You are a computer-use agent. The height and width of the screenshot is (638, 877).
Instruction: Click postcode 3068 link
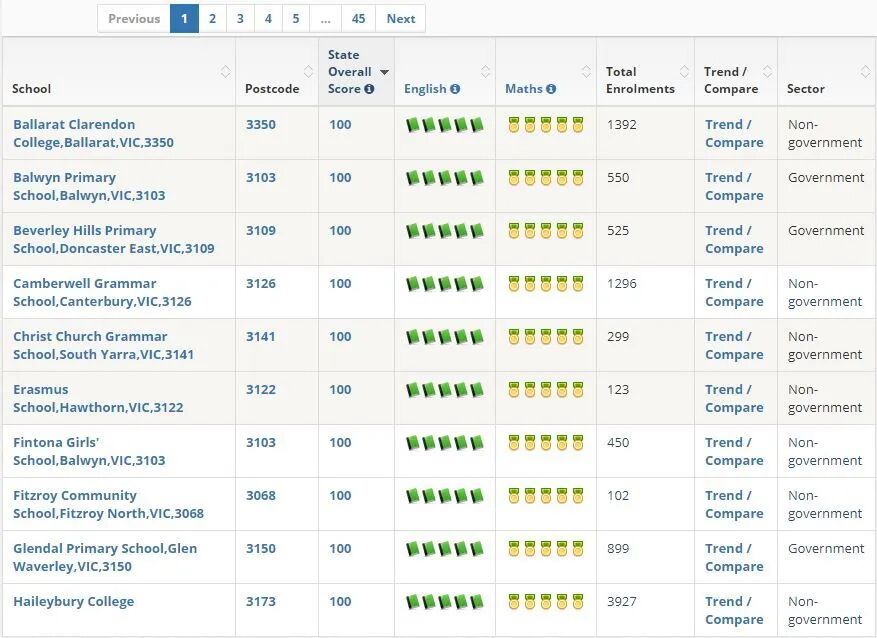261,495
